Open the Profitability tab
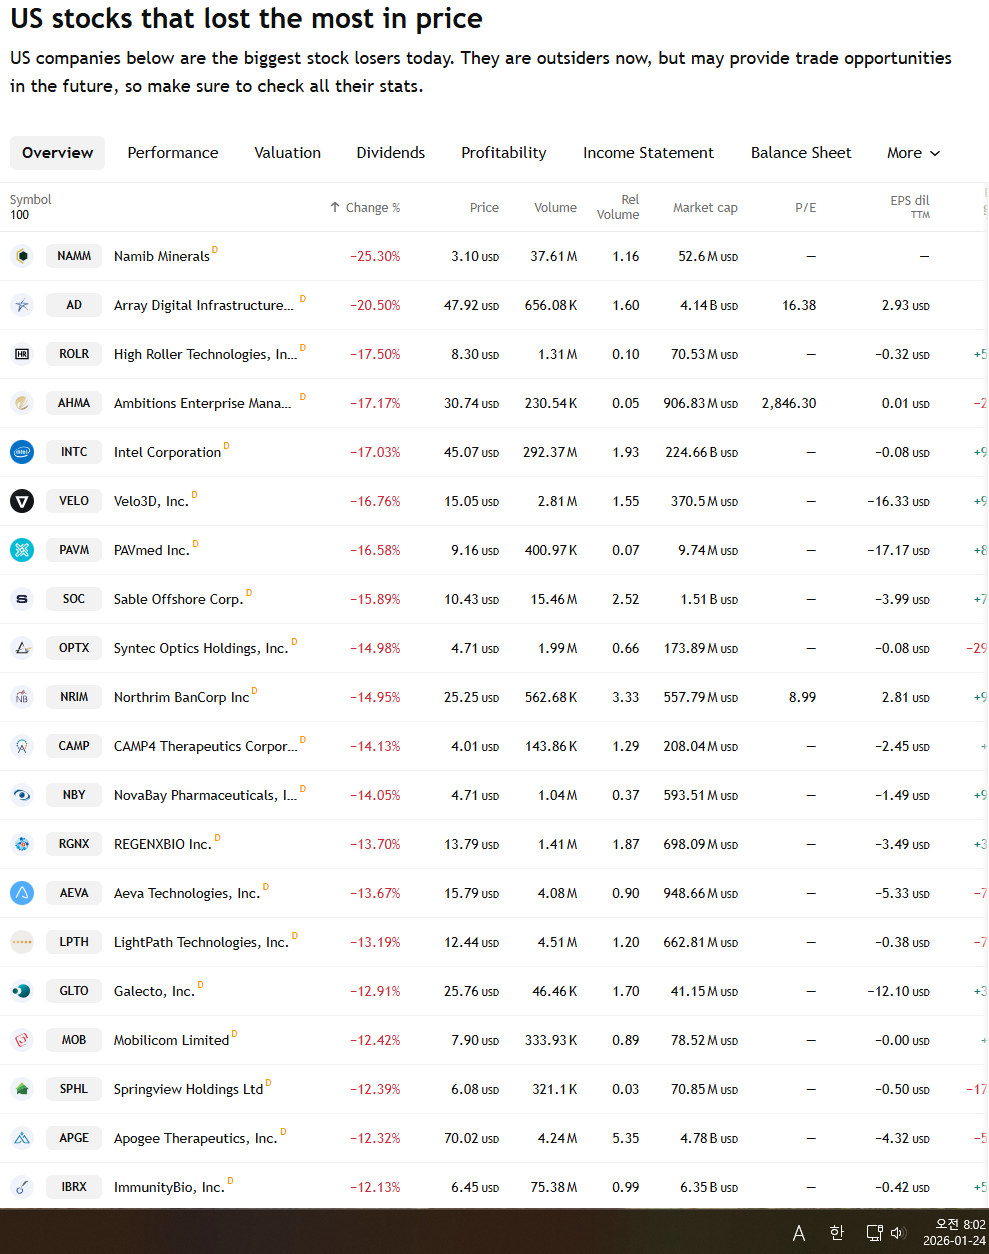 click(x=504, y=153)
